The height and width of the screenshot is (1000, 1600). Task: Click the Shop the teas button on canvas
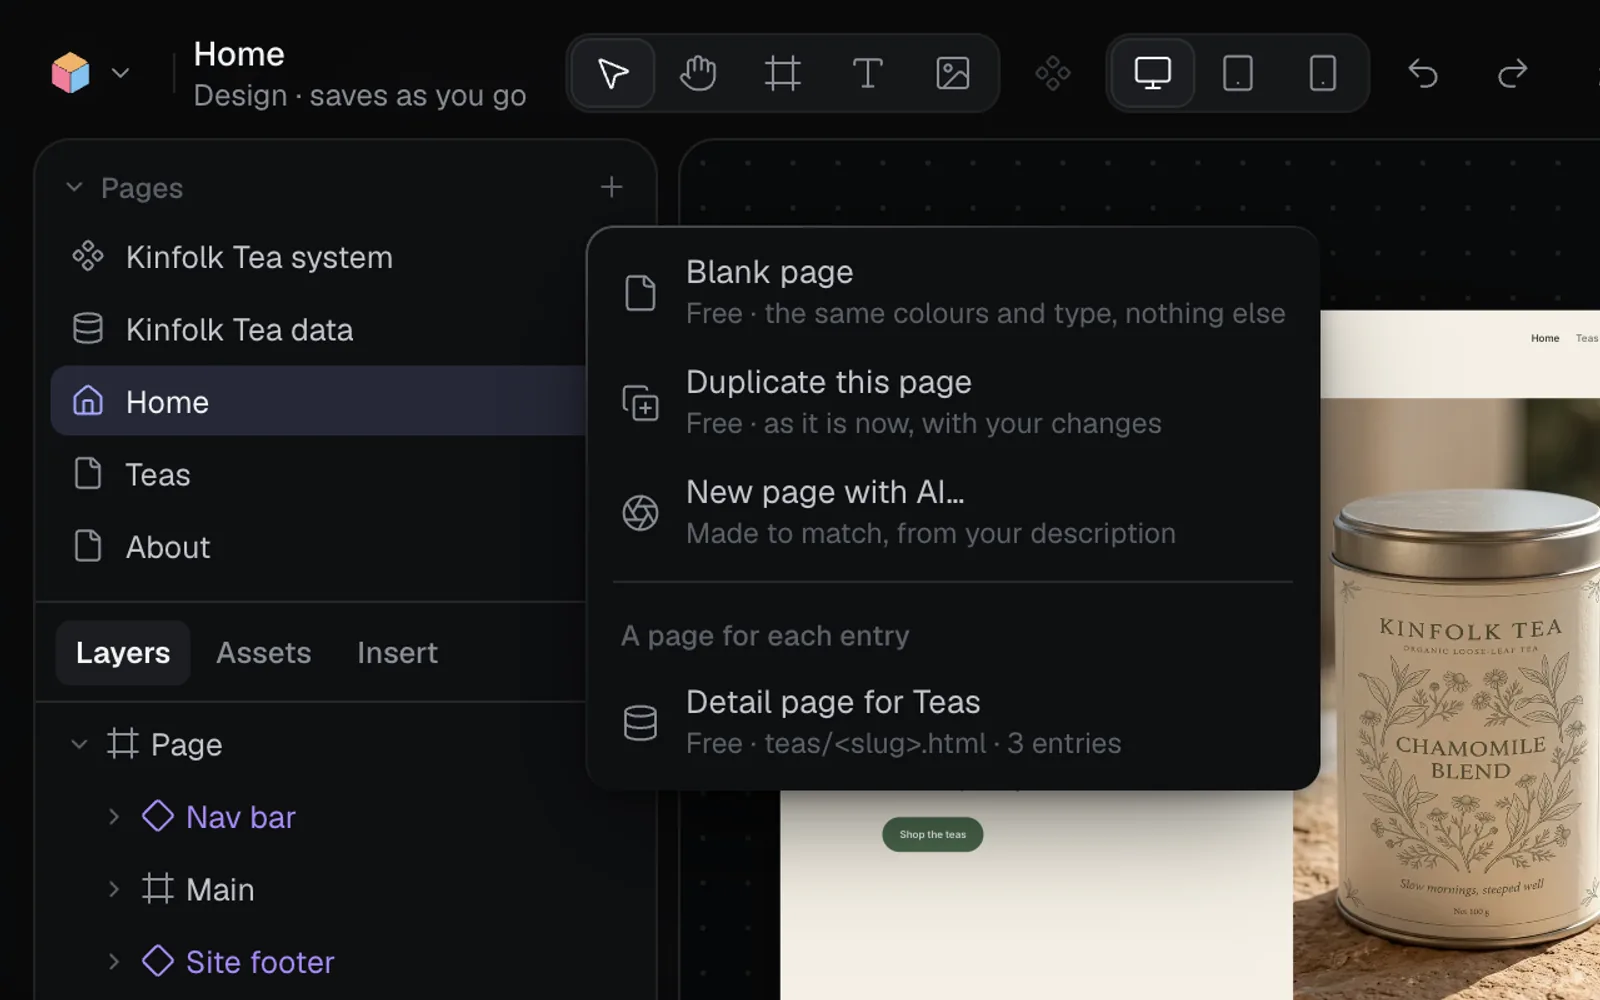[x=932, y=834]
